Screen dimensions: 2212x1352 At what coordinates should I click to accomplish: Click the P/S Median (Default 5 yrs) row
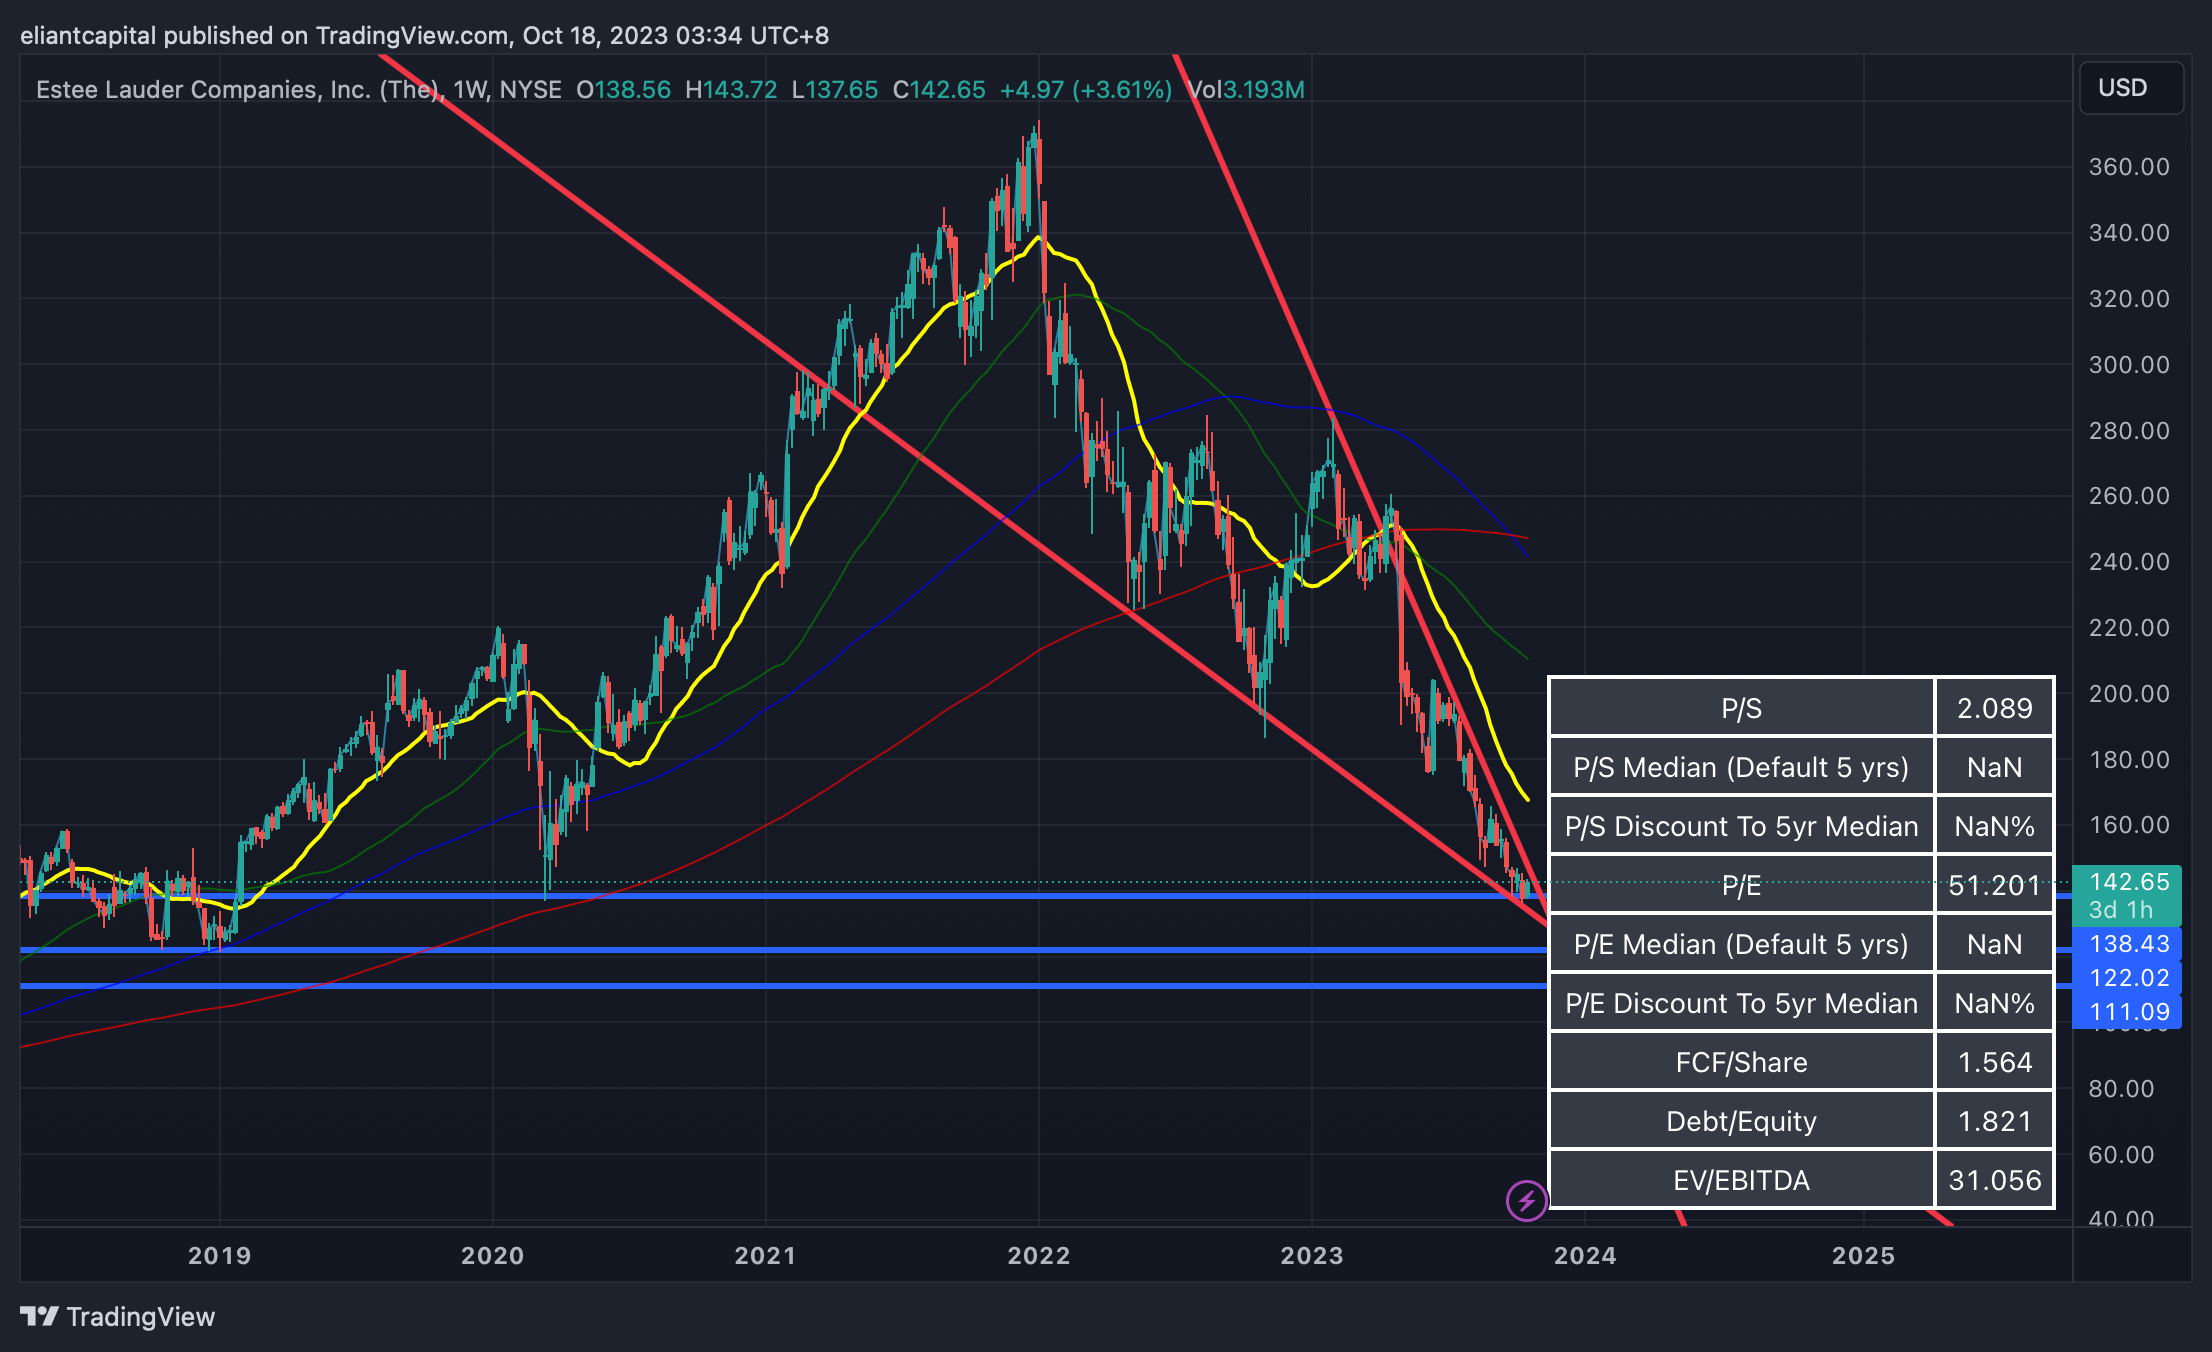click(1741, 767)
